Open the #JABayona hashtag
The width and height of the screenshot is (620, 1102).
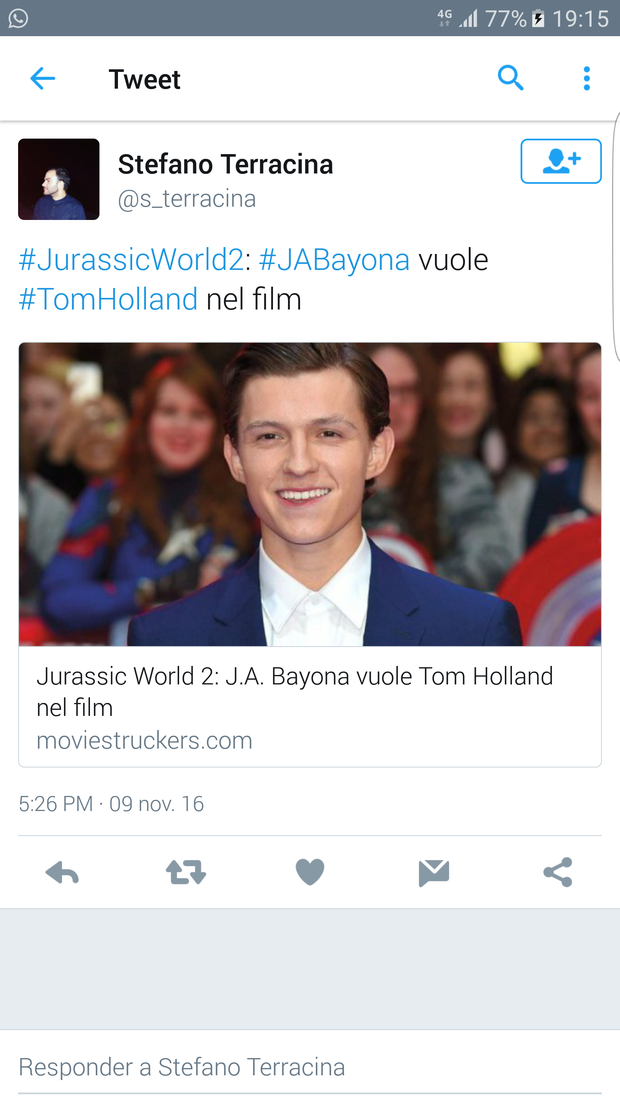(334, 260)
